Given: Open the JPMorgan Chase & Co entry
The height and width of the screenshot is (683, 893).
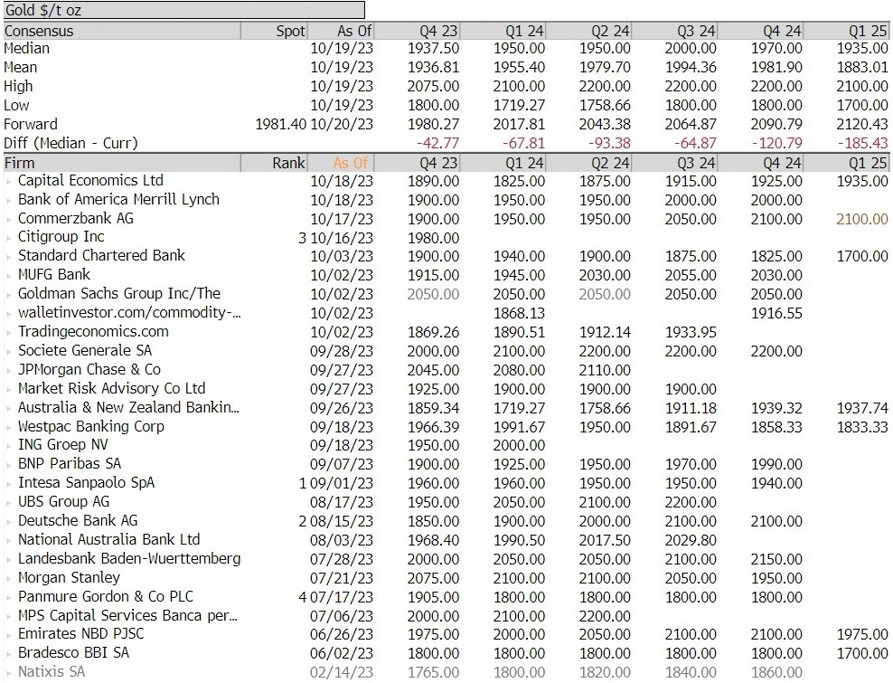Looking at the screenshot, I should [x=89, y=370].
